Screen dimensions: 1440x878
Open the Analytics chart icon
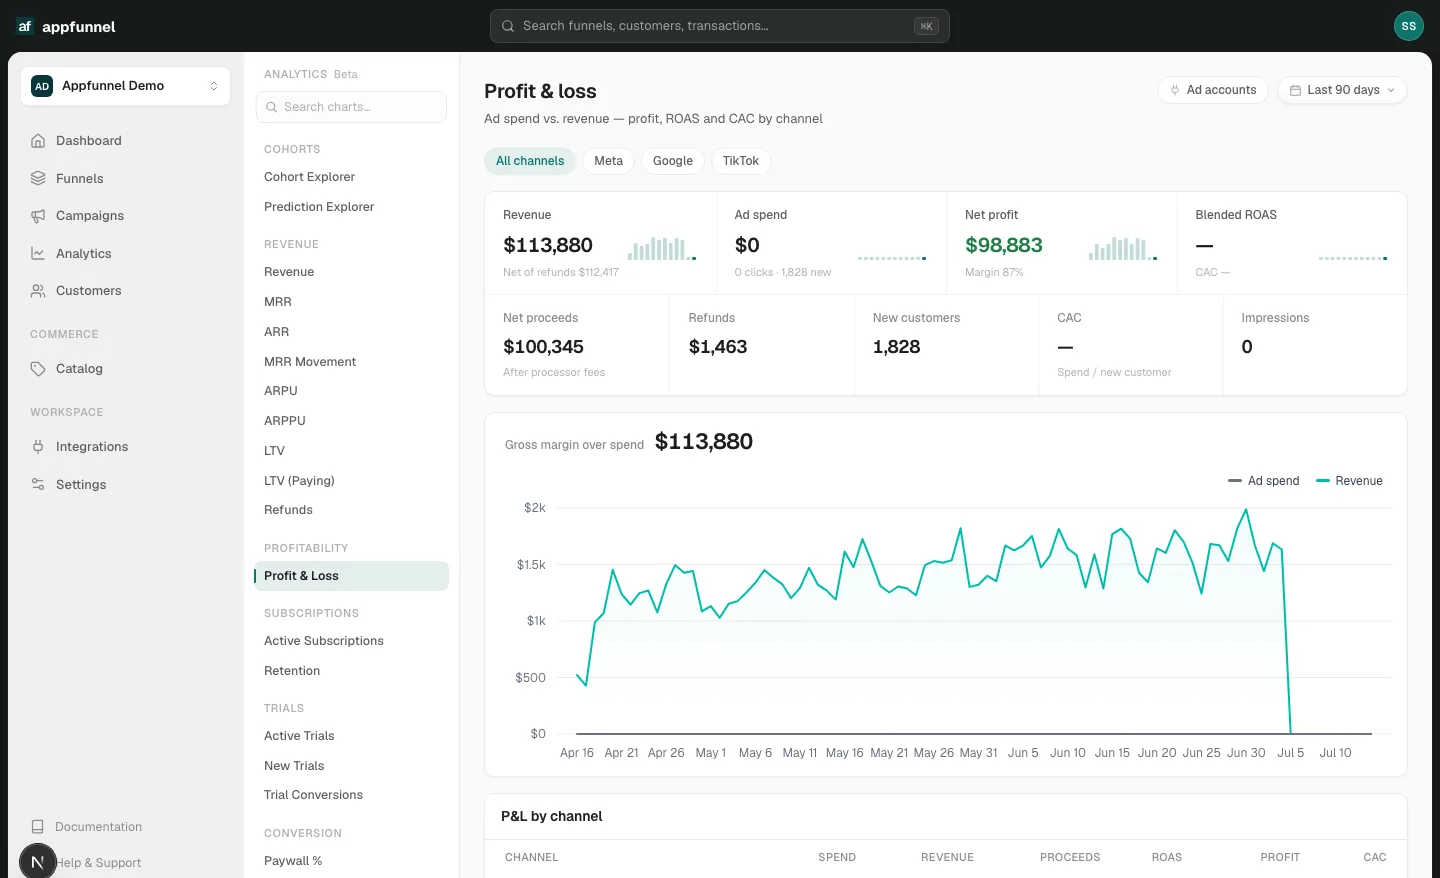coord(38,253)
